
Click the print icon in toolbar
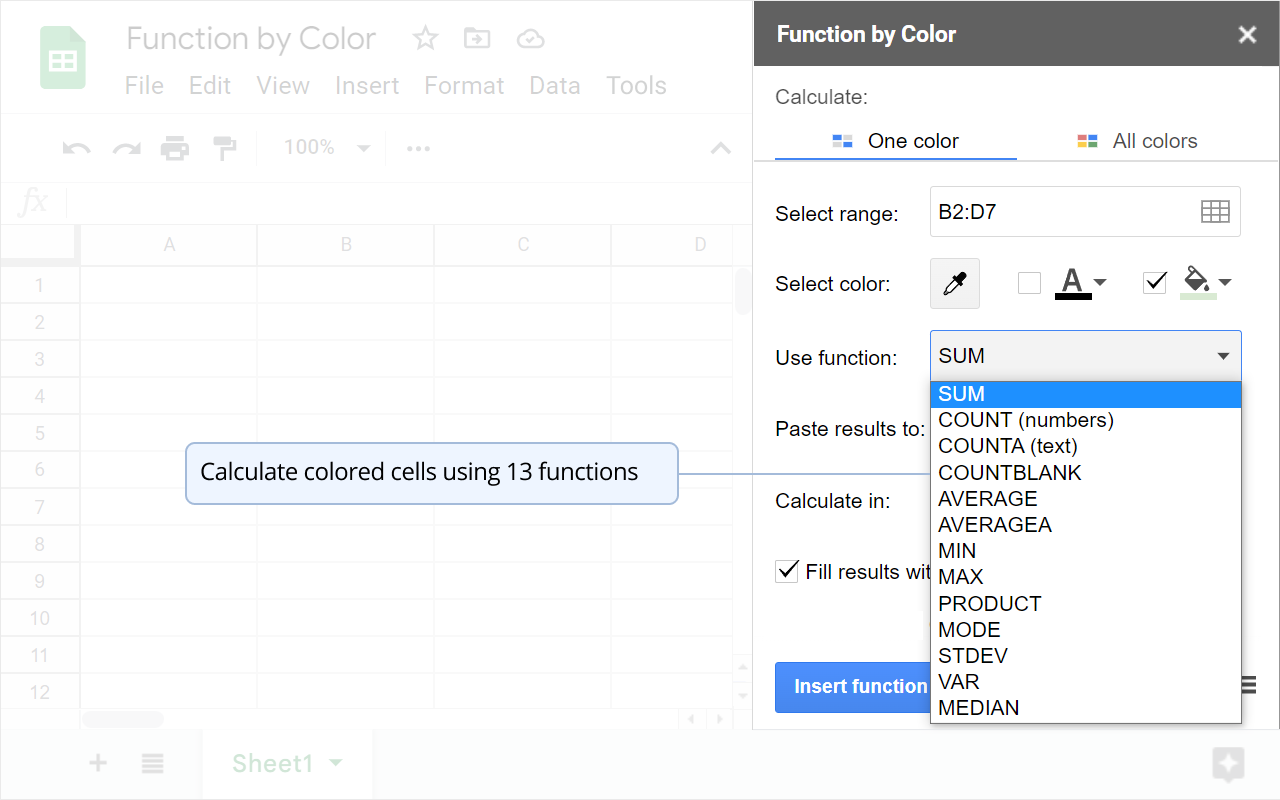pyautogui.click(x=175, y=149)
